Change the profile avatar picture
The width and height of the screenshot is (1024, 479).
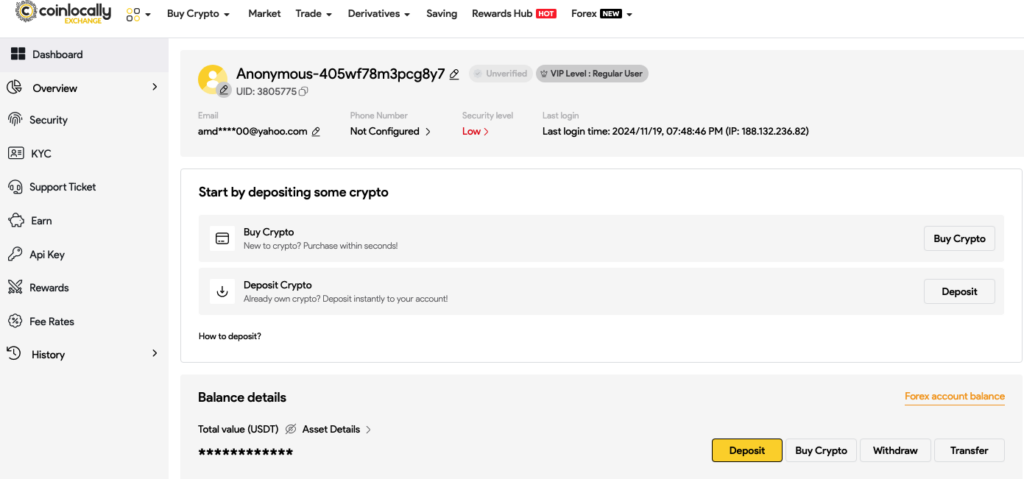coord(224,90)
